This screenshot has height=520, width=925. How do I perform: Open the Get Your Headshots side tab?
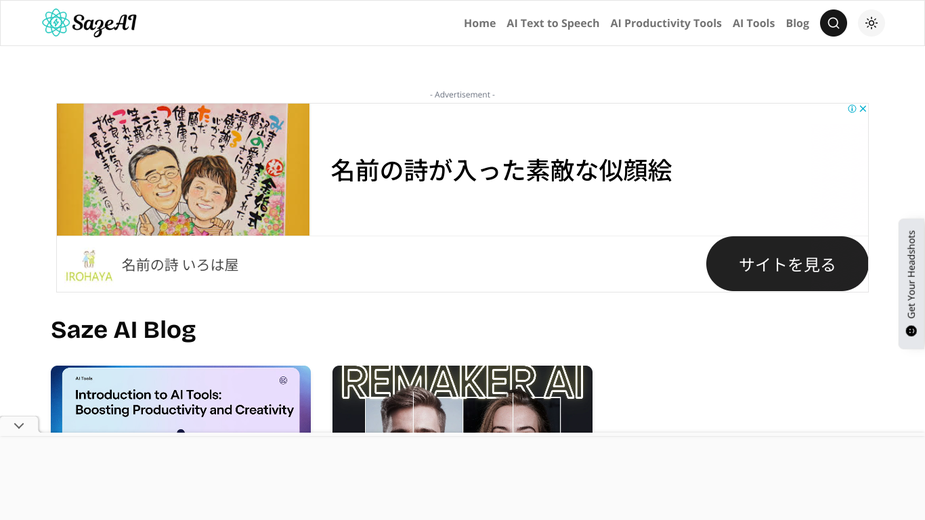tap(911, 283)
